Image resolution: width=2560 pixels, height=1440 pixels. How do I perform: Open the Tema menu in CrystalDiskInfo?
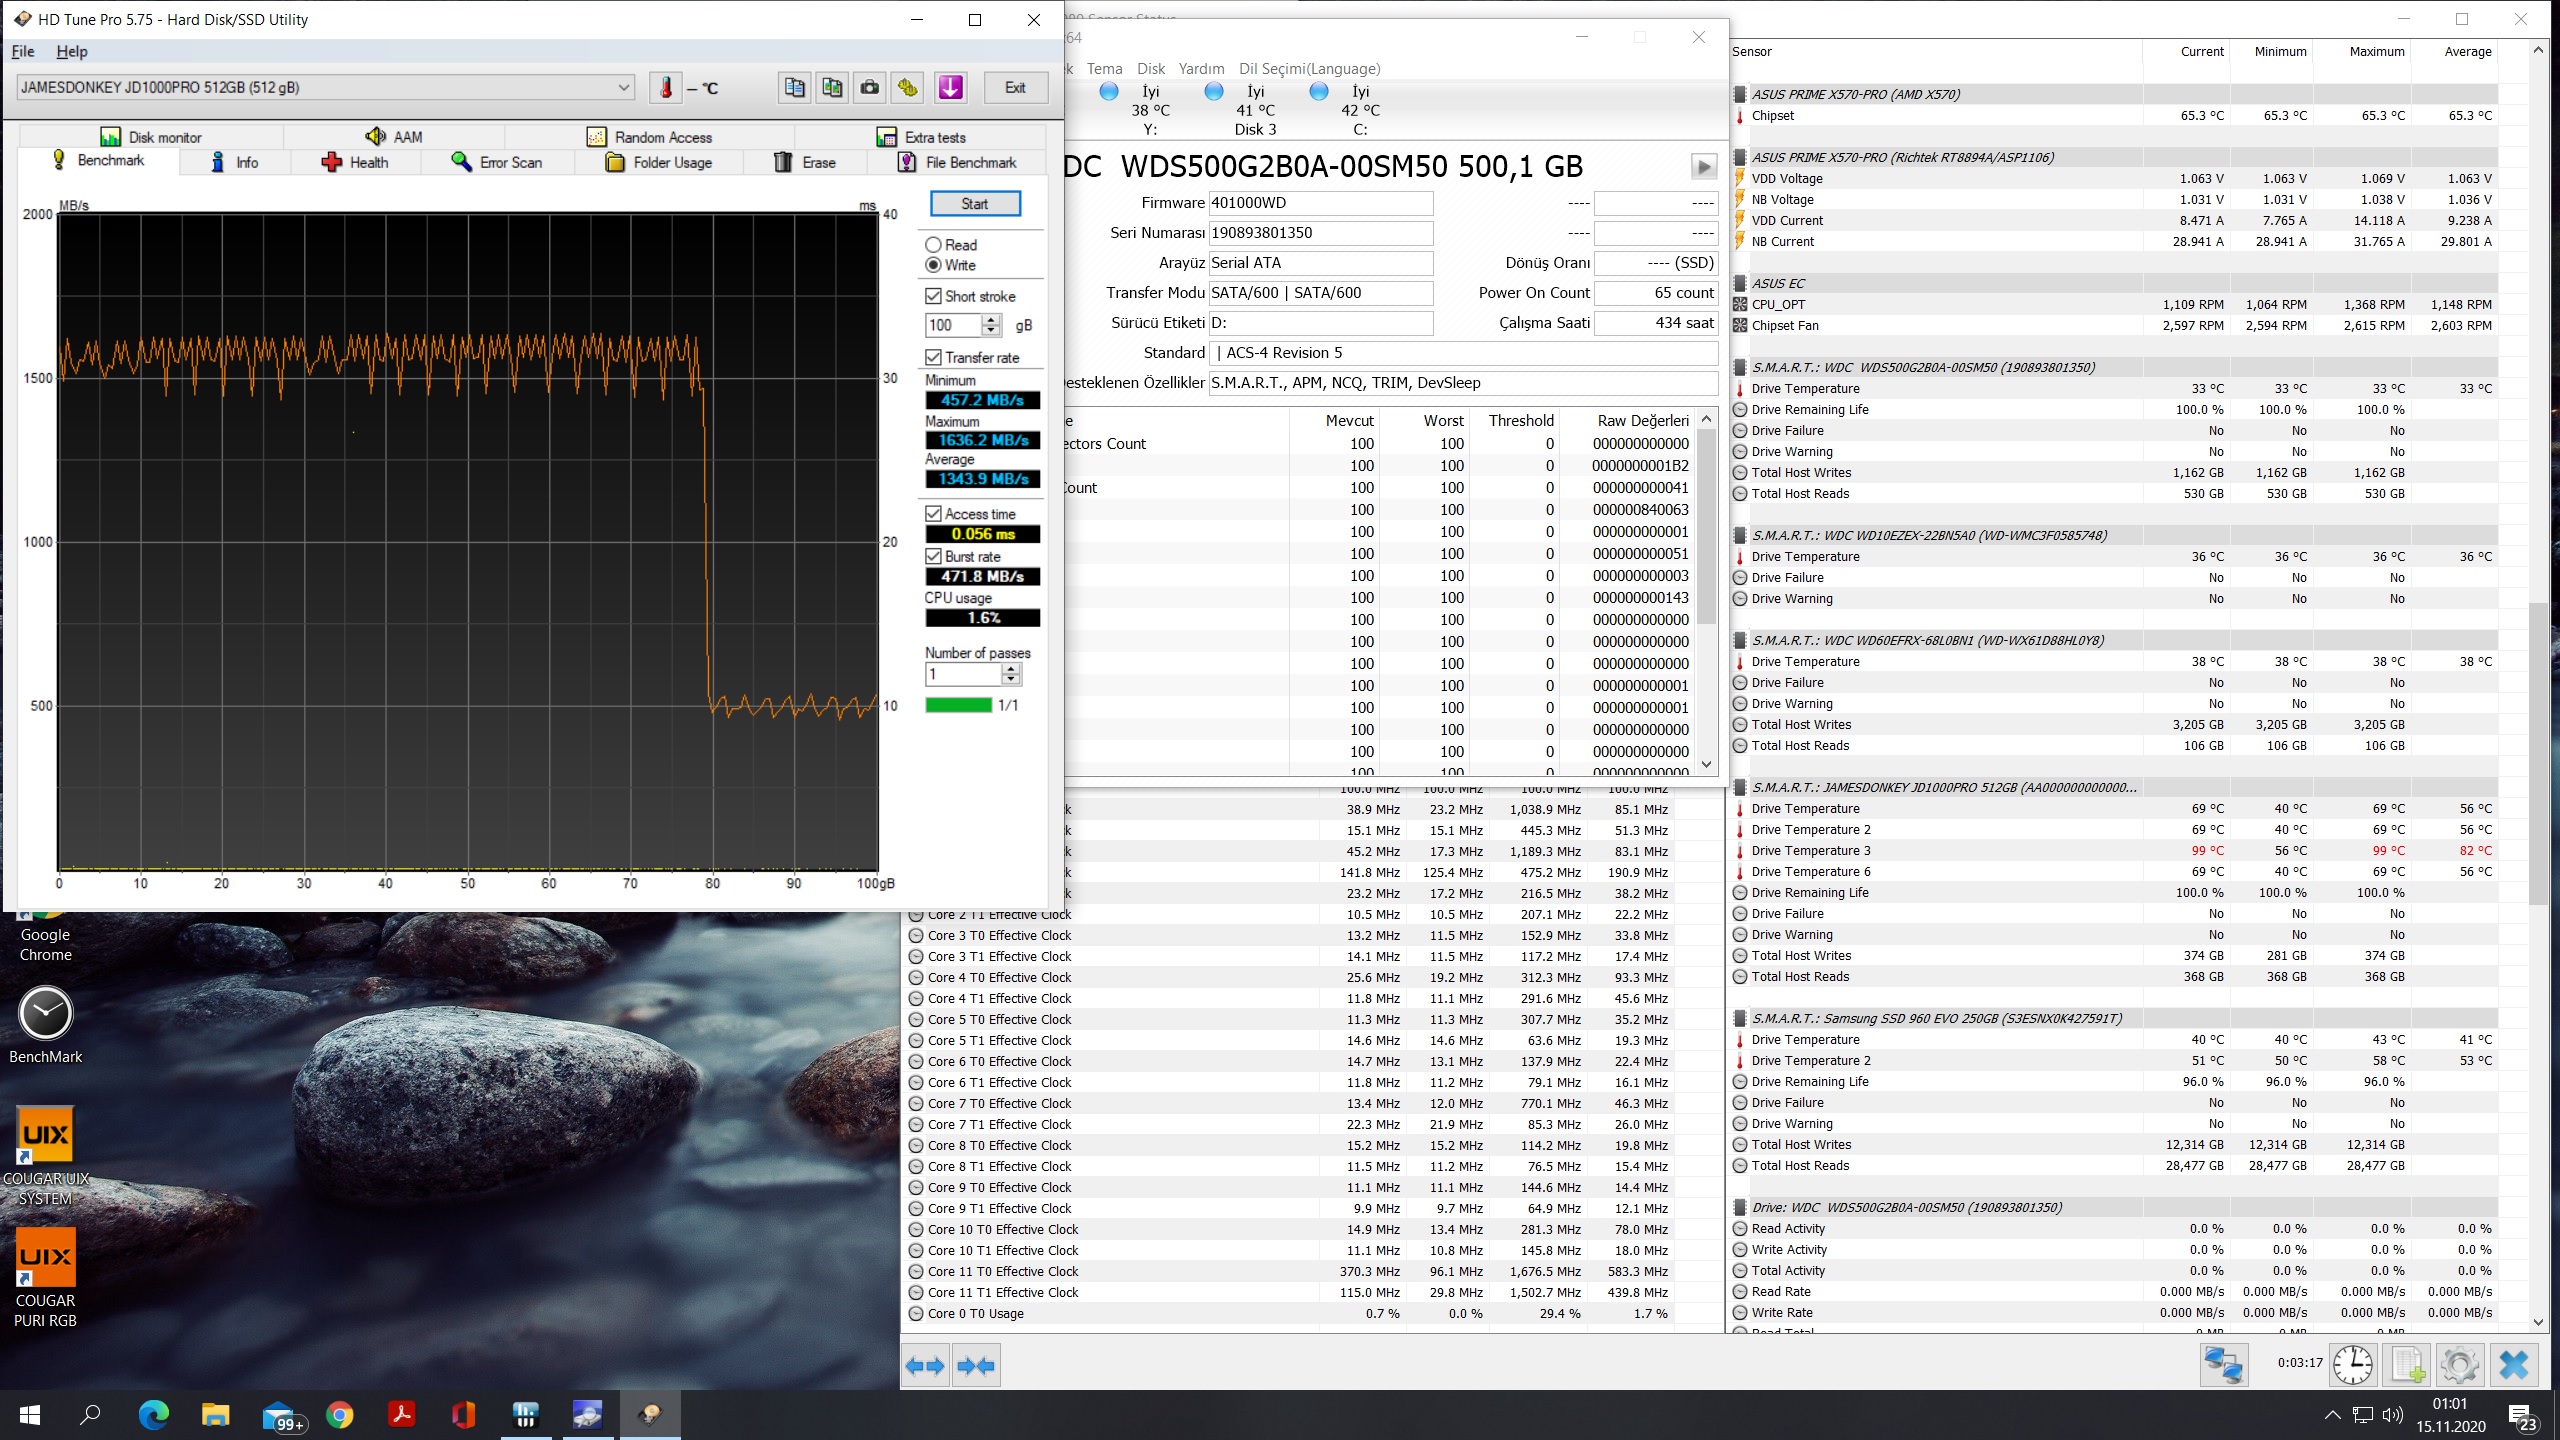[1104, 68]
